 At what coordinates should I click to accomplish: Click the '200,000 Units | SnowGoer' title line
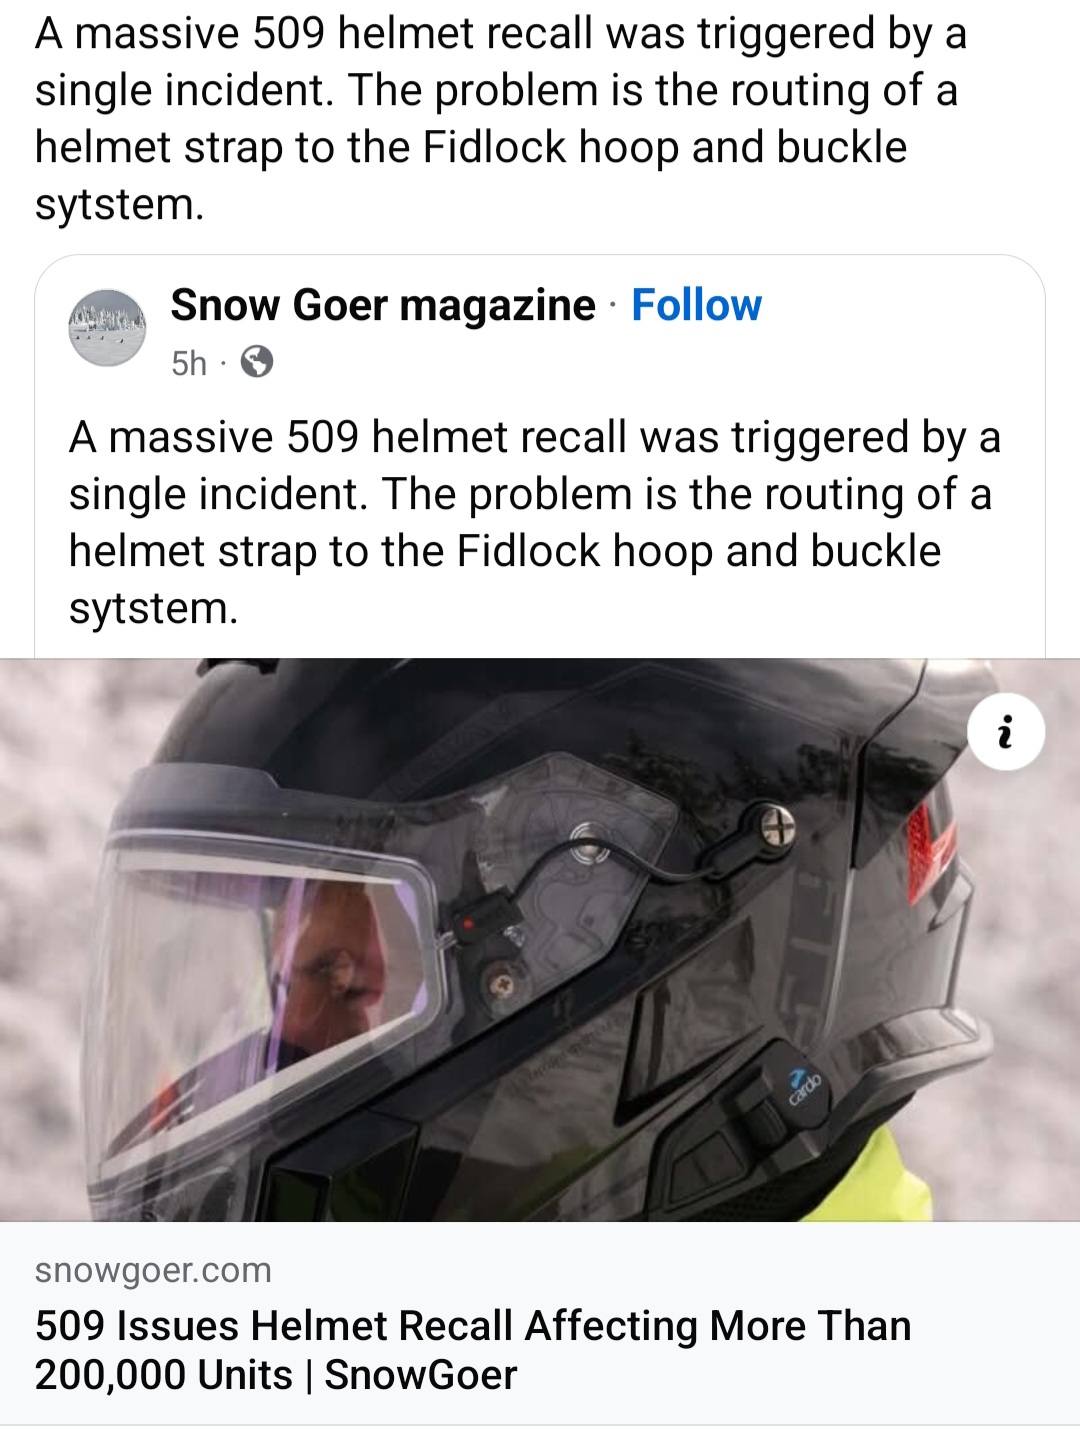tap(276, 1375)
